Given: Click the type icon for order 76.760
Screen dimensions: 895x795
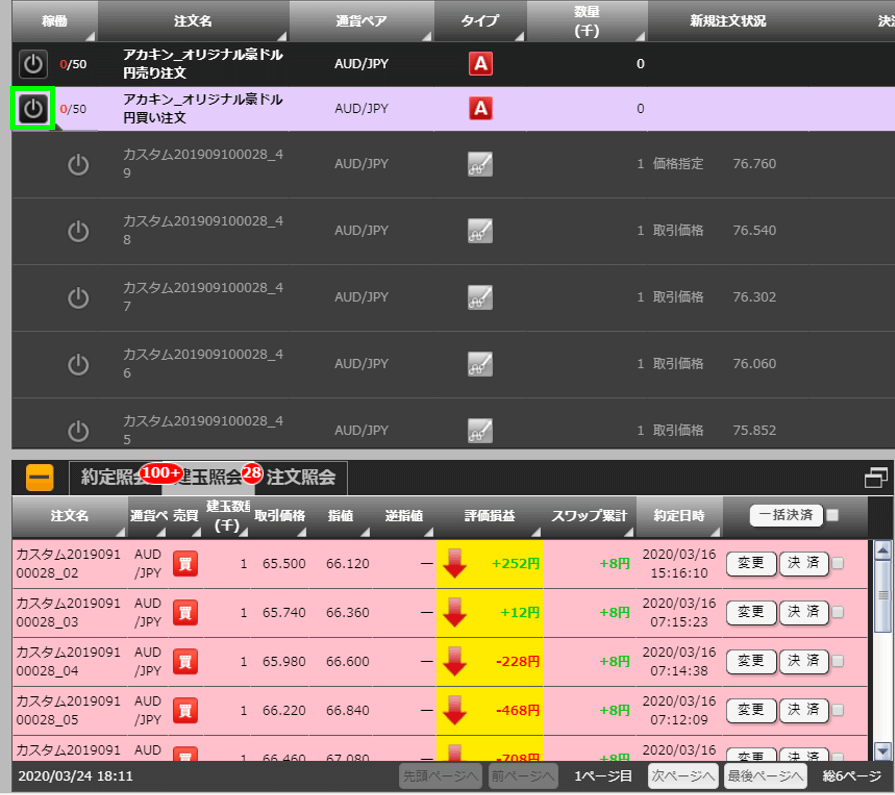Looking at the screenshot, I should click(x=481, y=165).
